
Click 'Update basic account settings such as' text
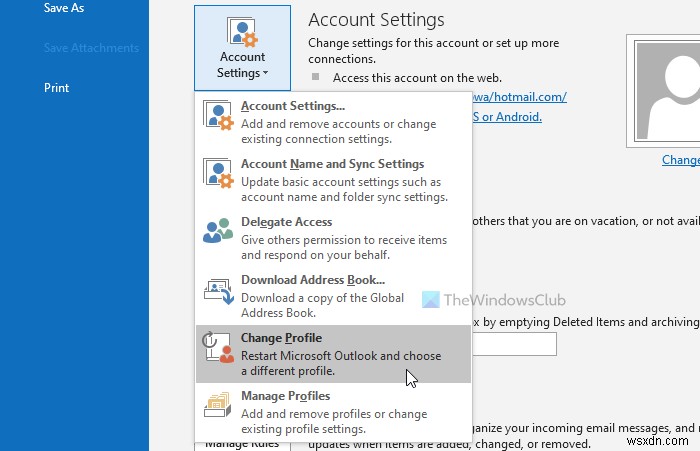(x=341, y=182)
